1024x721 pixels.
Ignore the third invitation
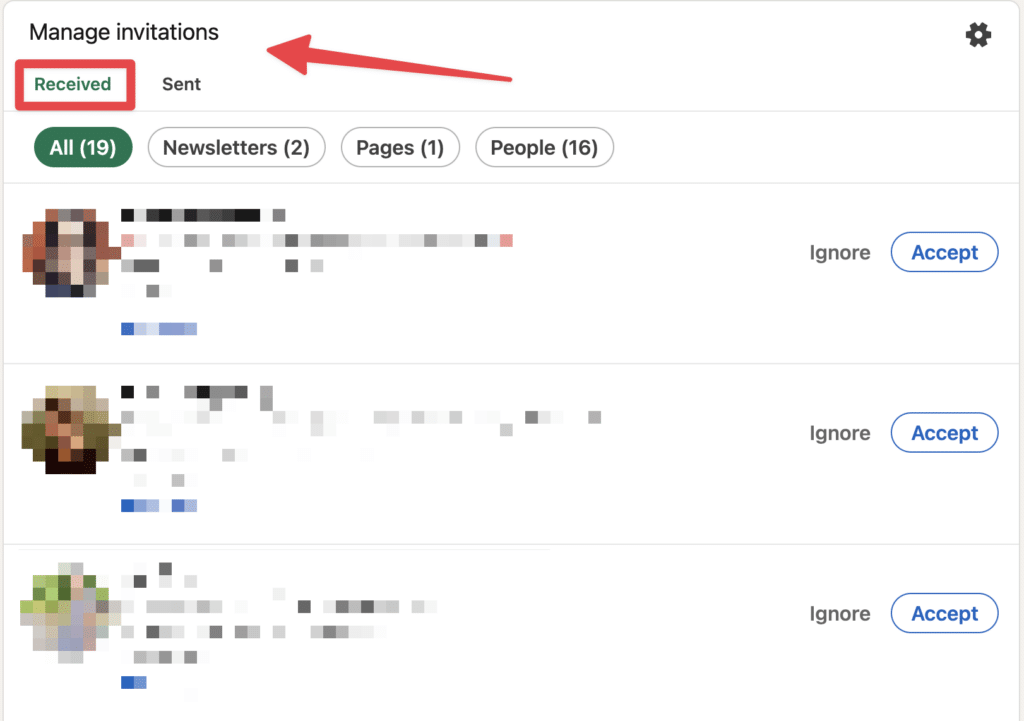(x=839, y=613)
